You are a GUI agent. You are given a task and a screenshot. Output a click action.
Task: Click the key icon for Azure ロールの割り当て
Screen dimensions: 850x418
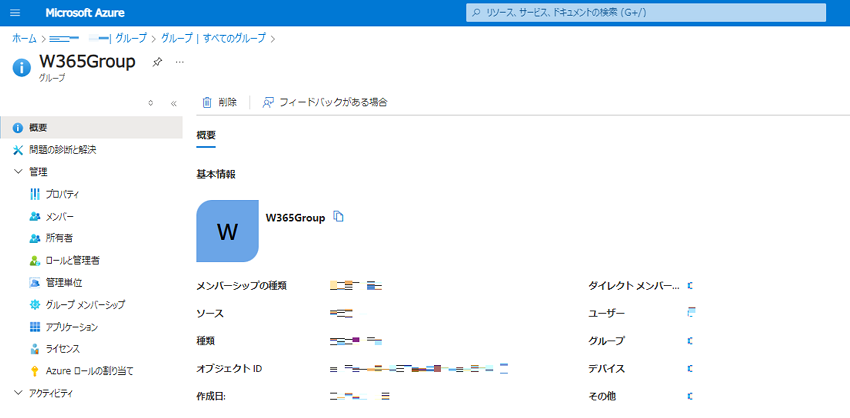(35, 371)
